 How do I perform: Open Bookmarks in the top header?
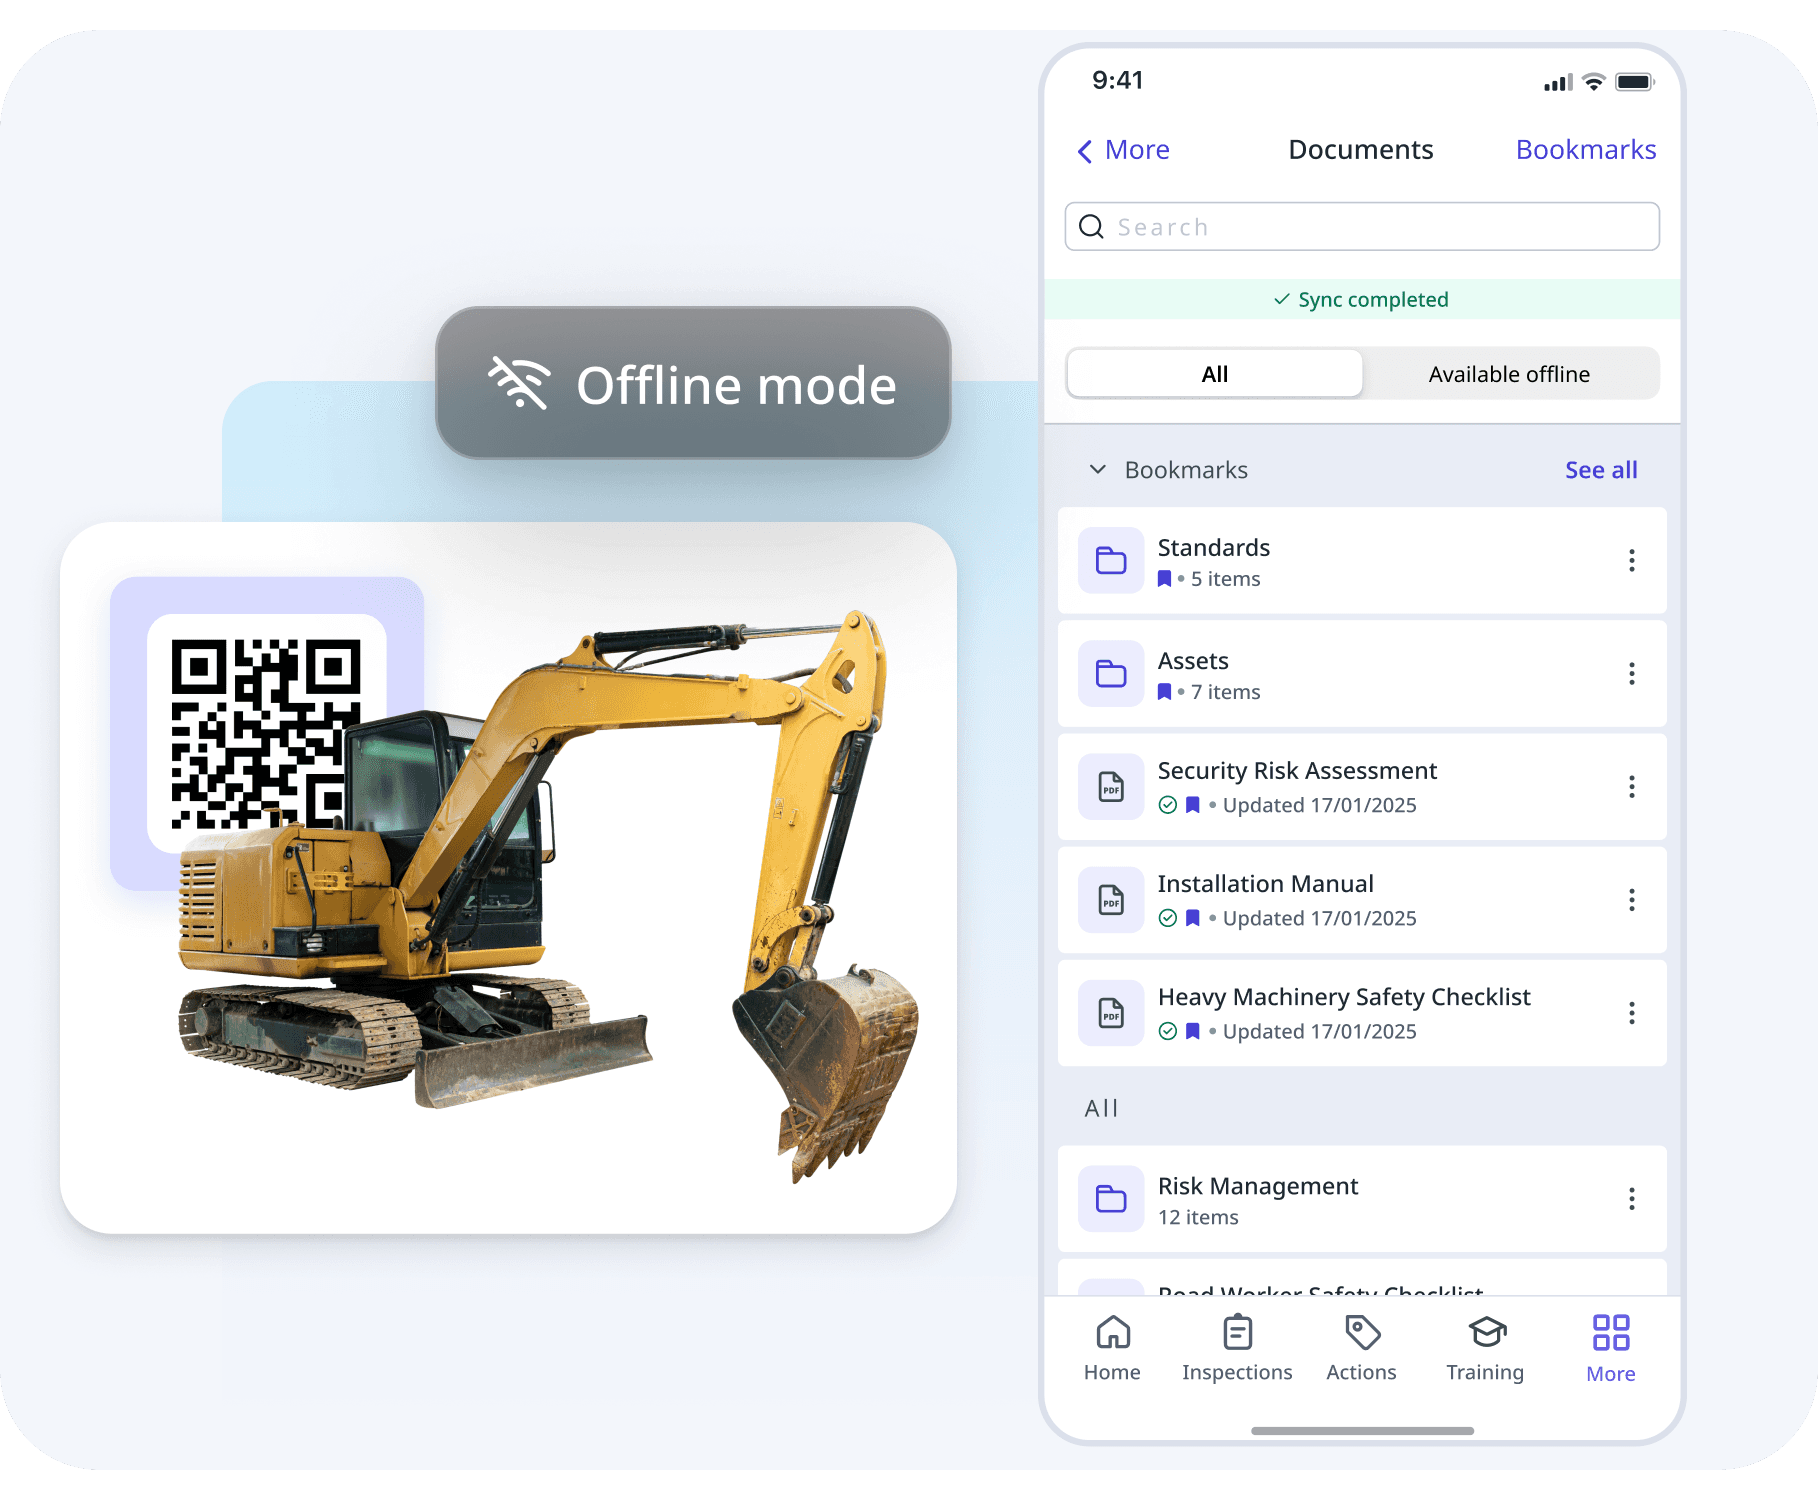coord(1585,150)
